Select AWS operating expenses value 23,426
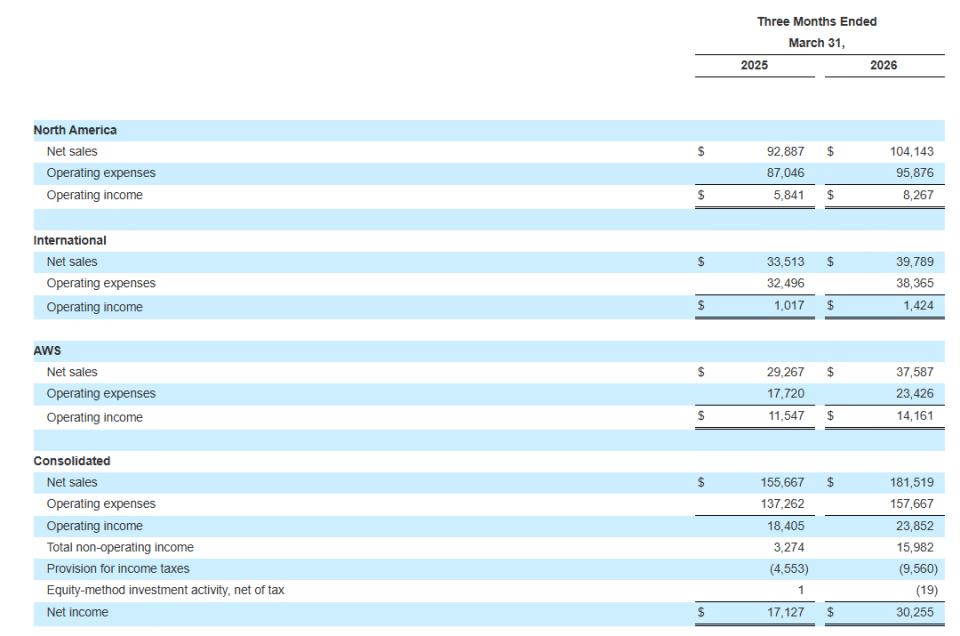The width and height of the screenshot is (960, 636). (915, 393)
